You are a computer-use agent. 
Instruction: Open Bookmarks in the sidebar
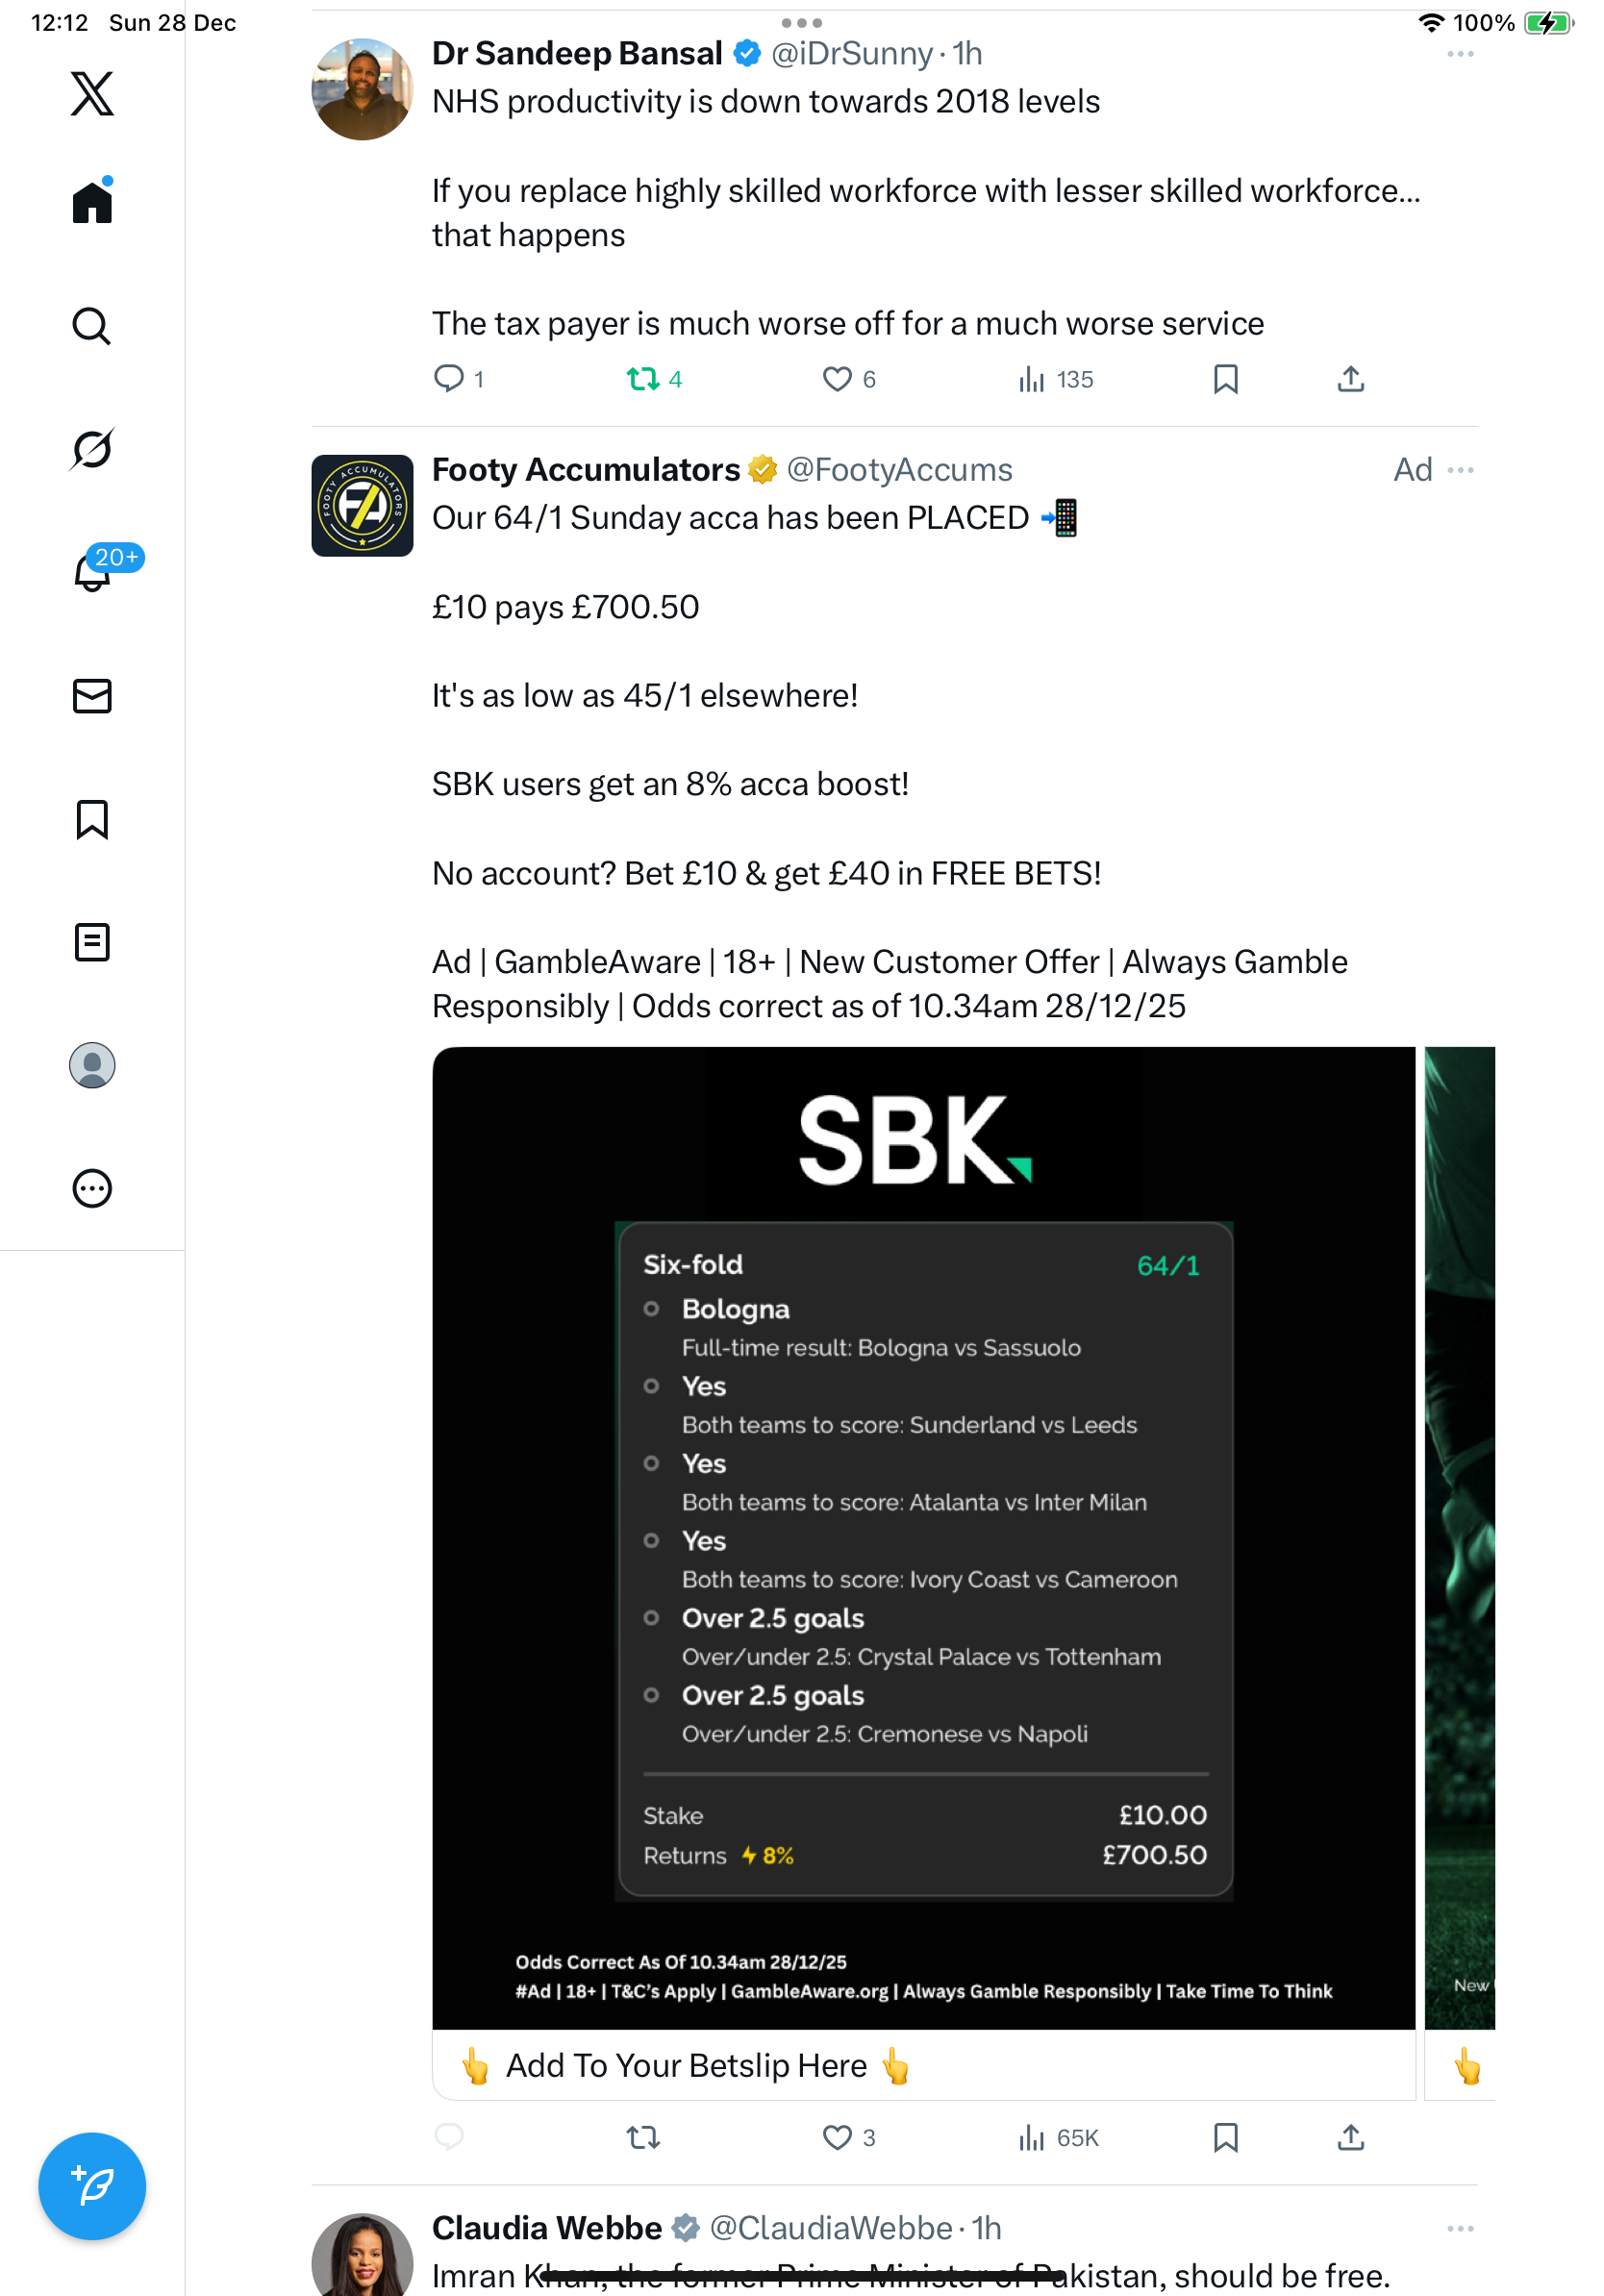92,819
